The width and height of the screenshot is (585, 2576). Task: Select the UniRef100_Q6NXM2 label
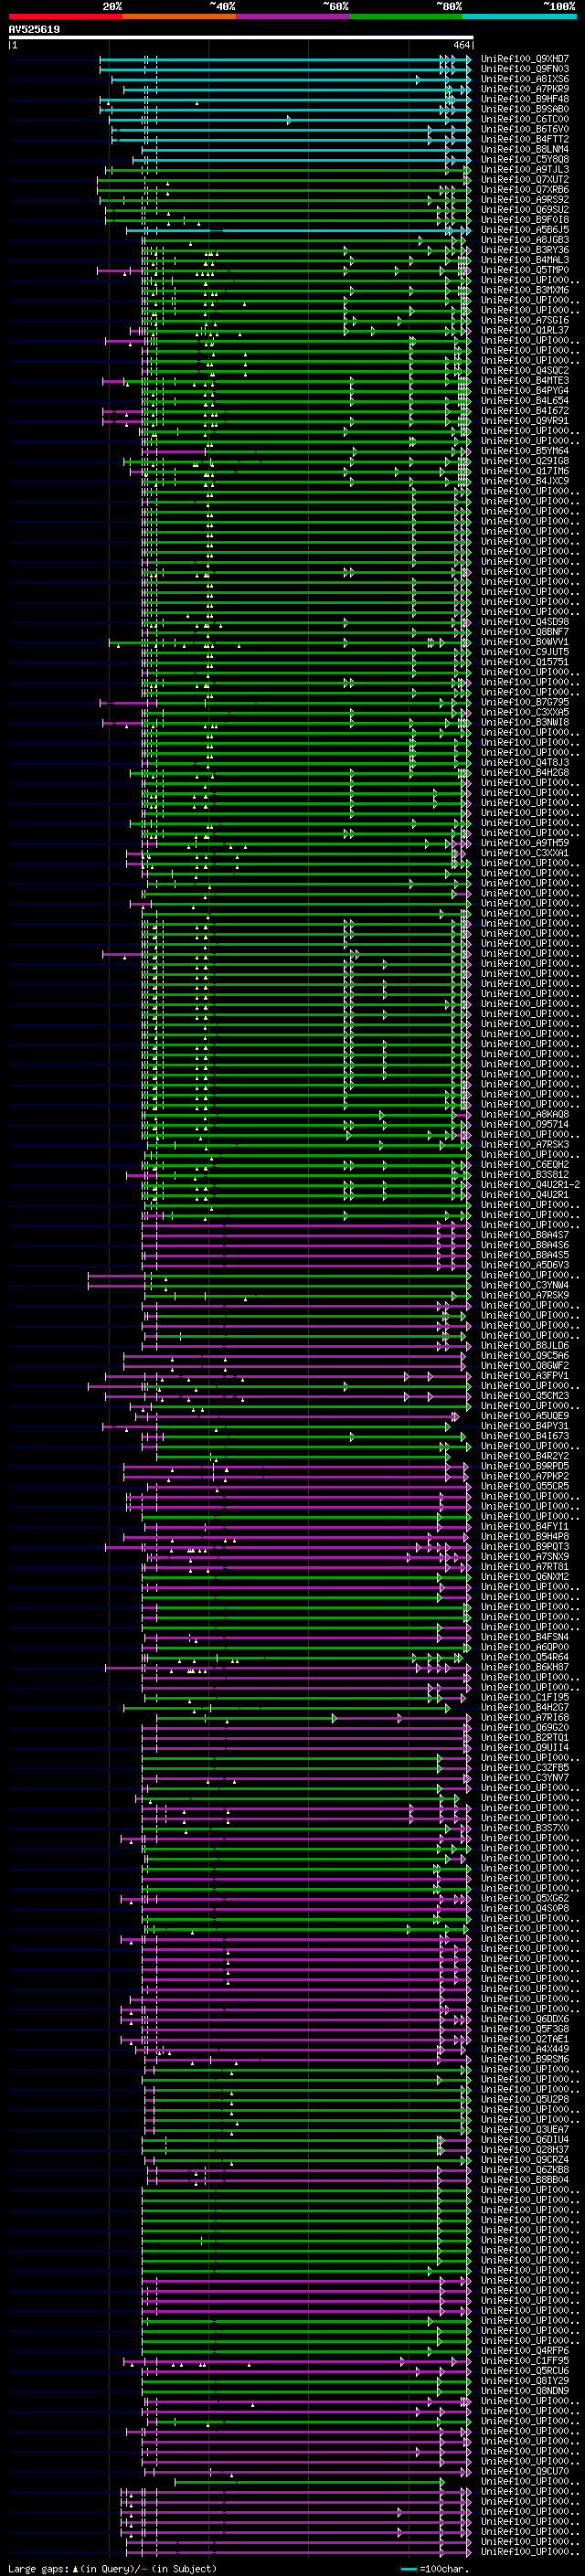[x=525, y=1576]
